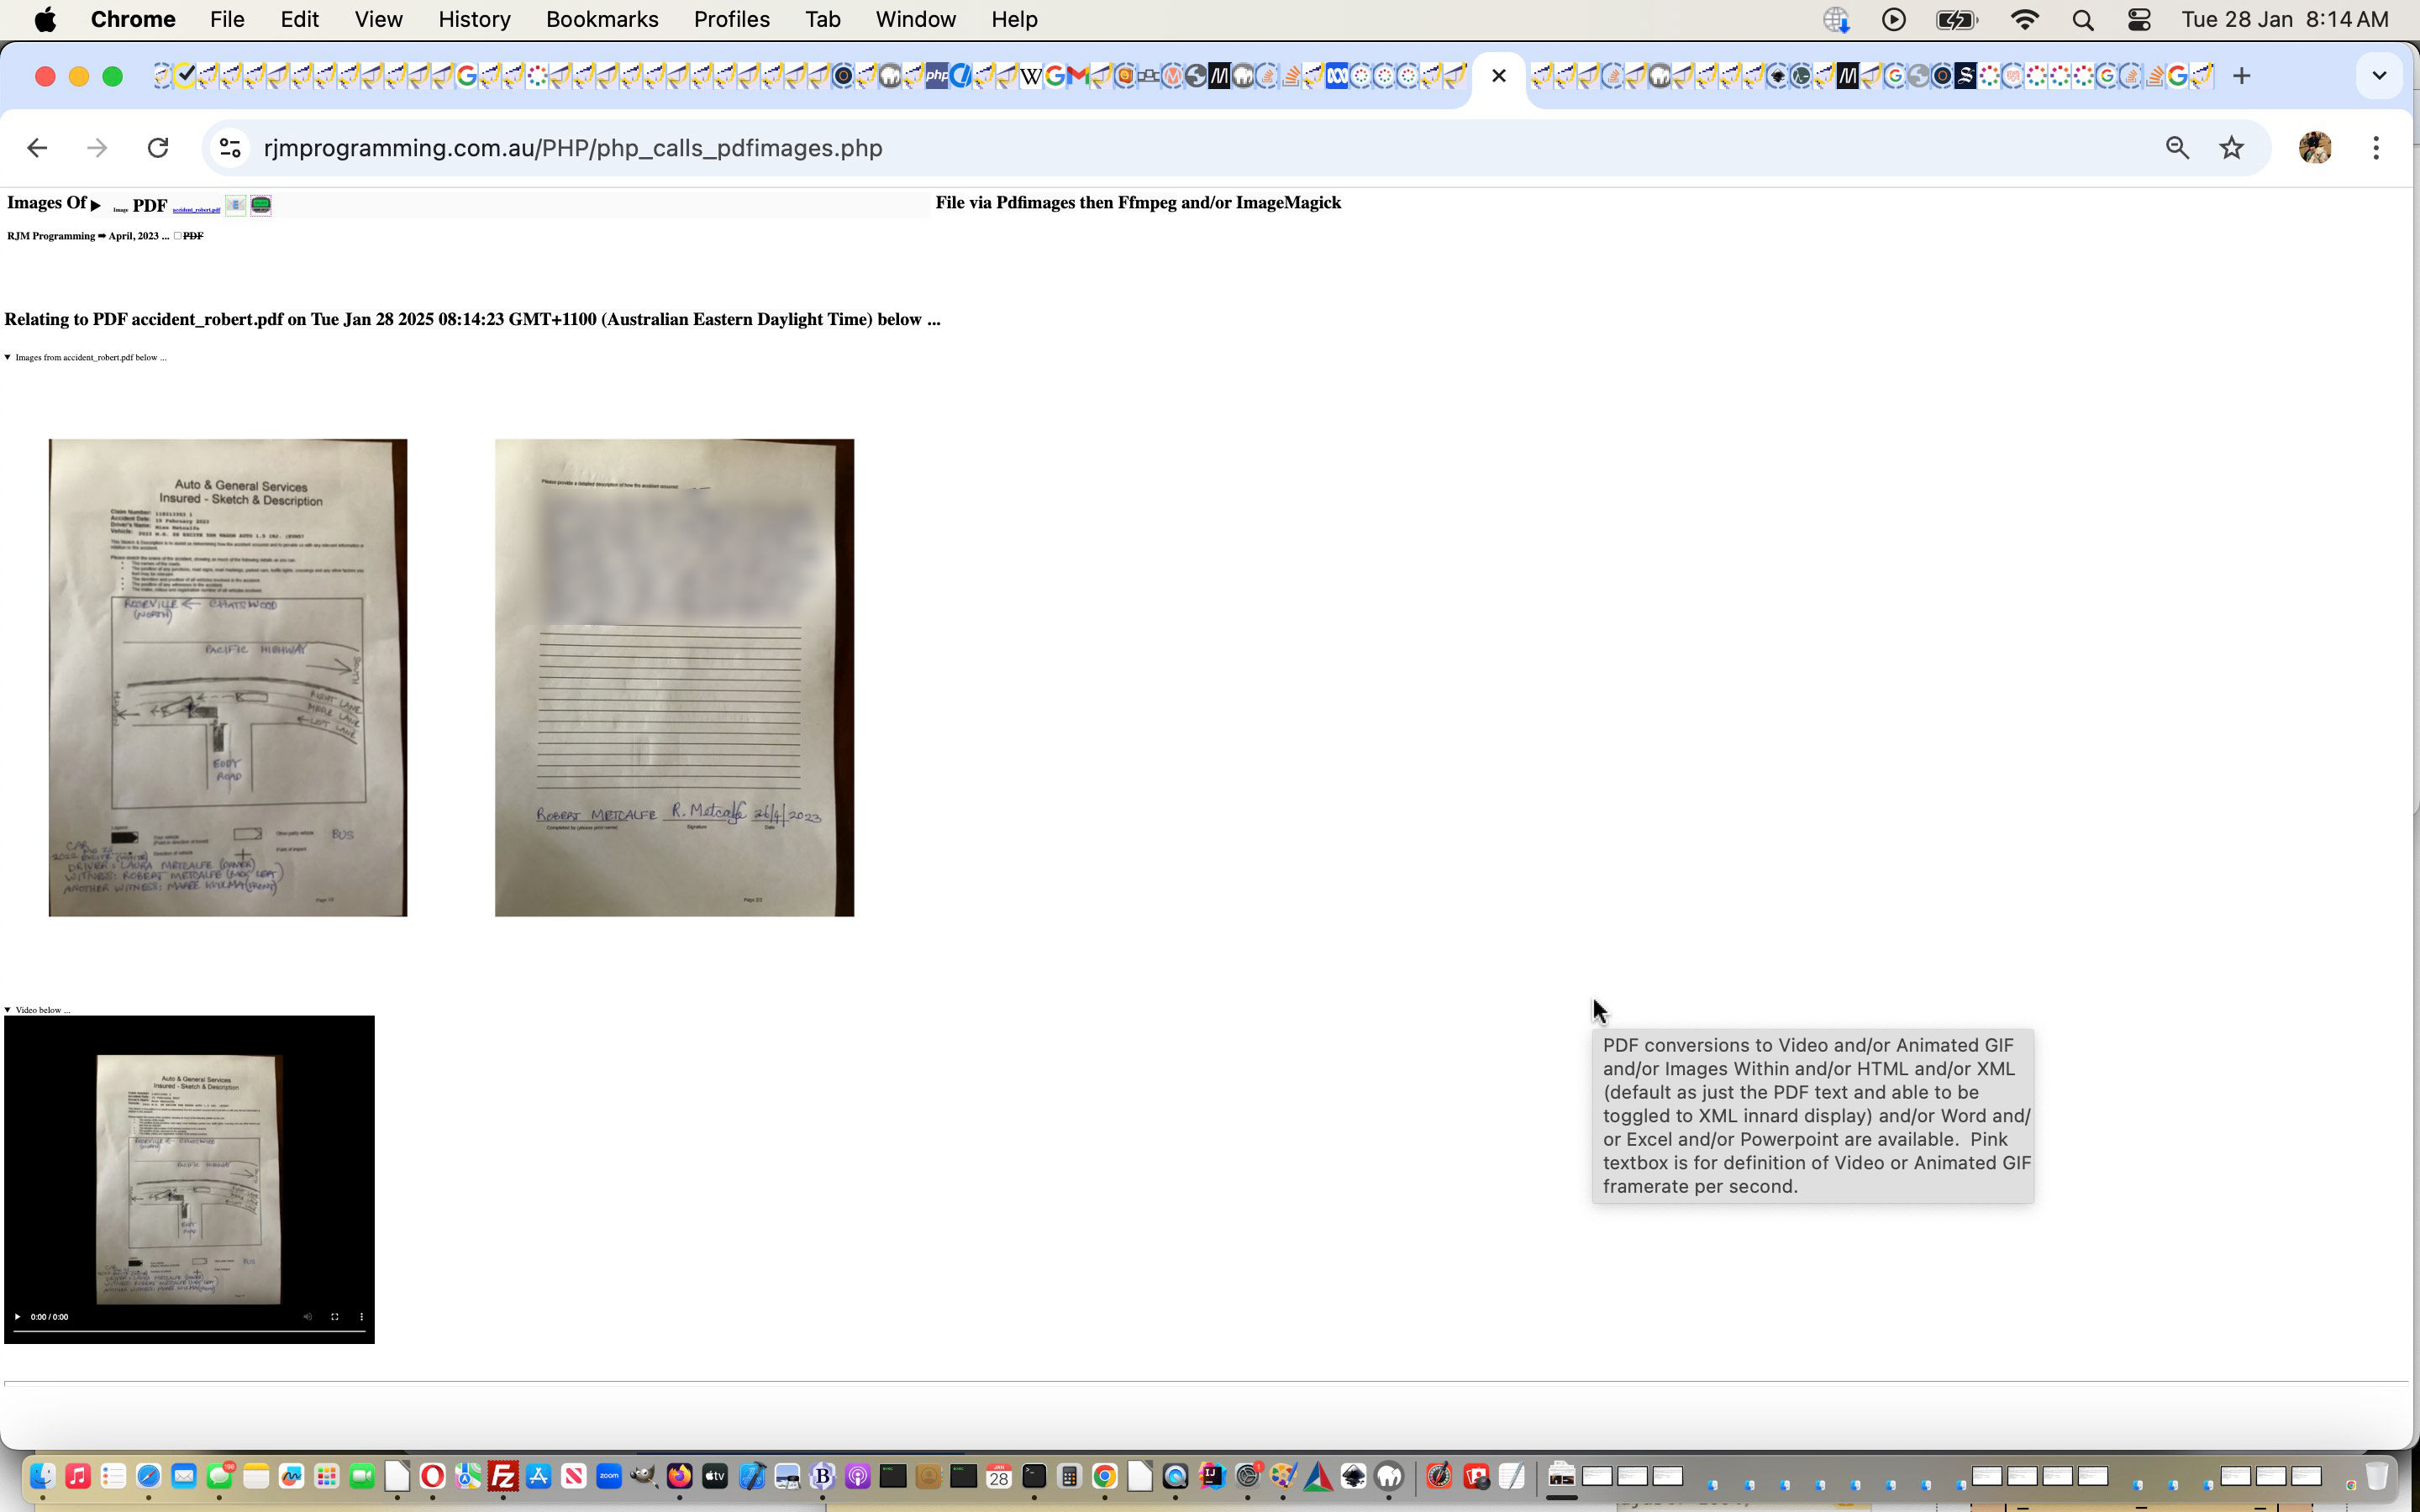Reload the page
The width and height of the screenshot is (2420, 1512).
pyautogui.click(x=158, y=148)
